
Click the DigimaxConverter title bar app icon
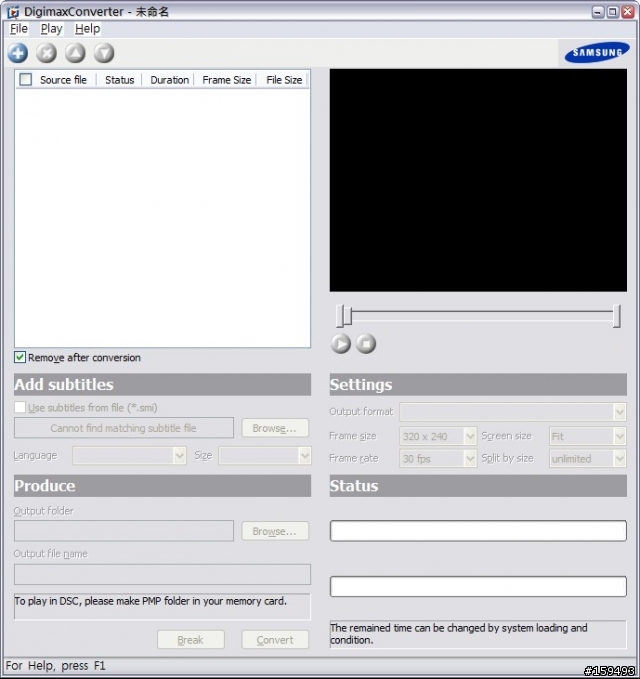click(13, 12)
